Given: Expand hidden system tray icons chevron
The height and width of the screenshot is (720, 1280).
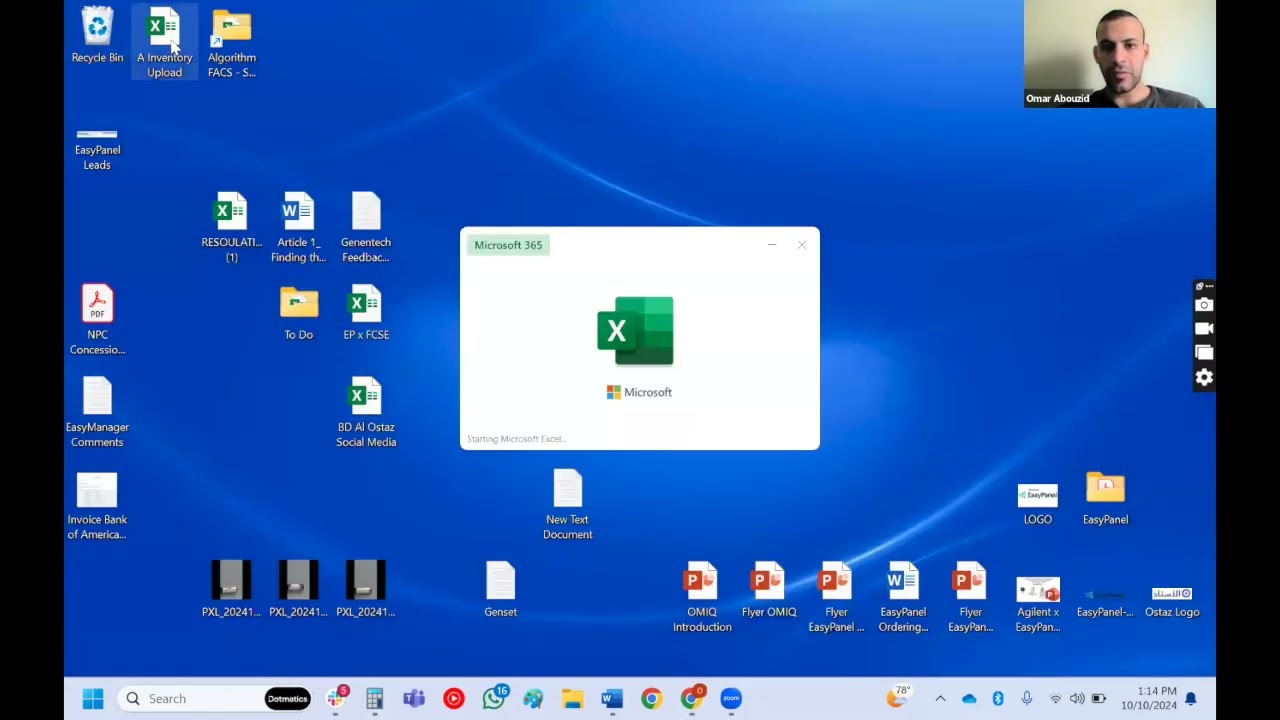Looking at the screenshot, I should (x=940, y=699).
